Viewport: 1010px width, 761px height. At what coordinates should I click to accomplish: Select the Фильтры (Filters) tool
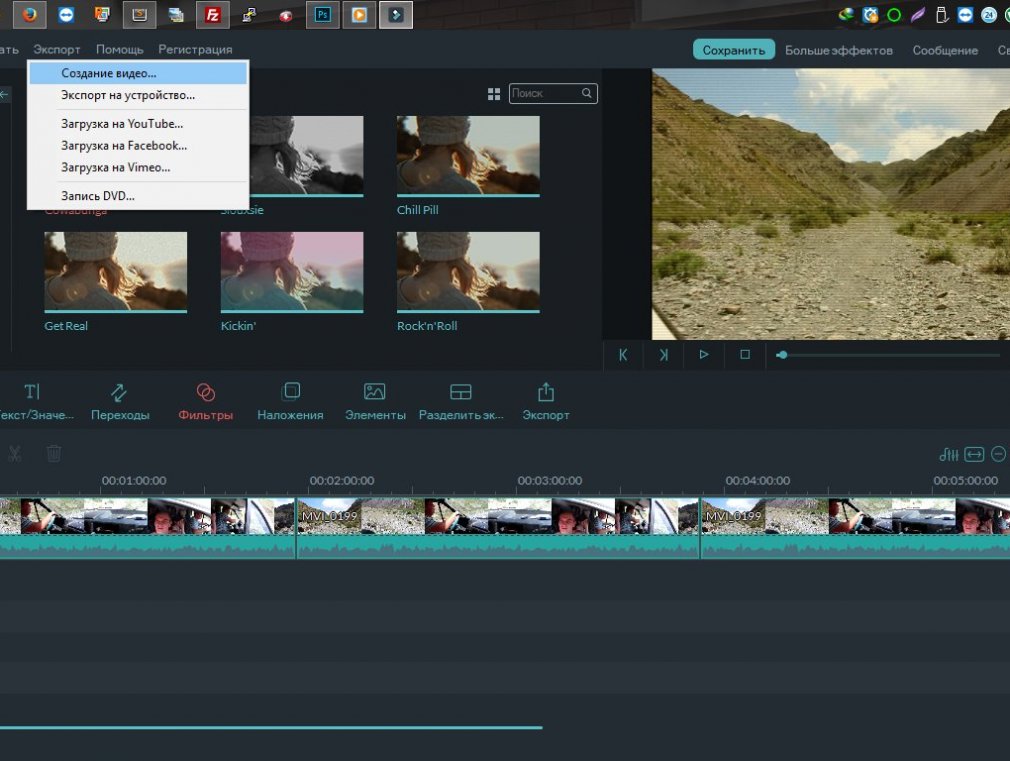coord(205,401)
